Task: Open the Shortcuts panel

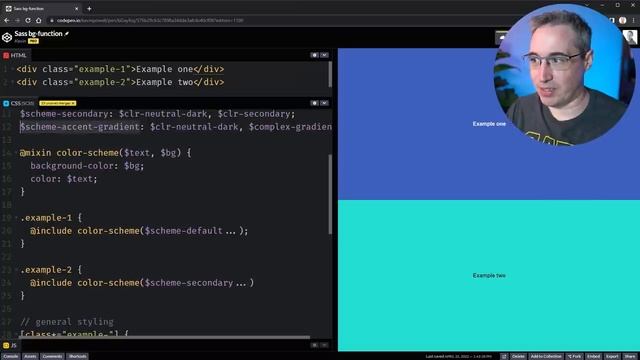Action: pos(78,356)
